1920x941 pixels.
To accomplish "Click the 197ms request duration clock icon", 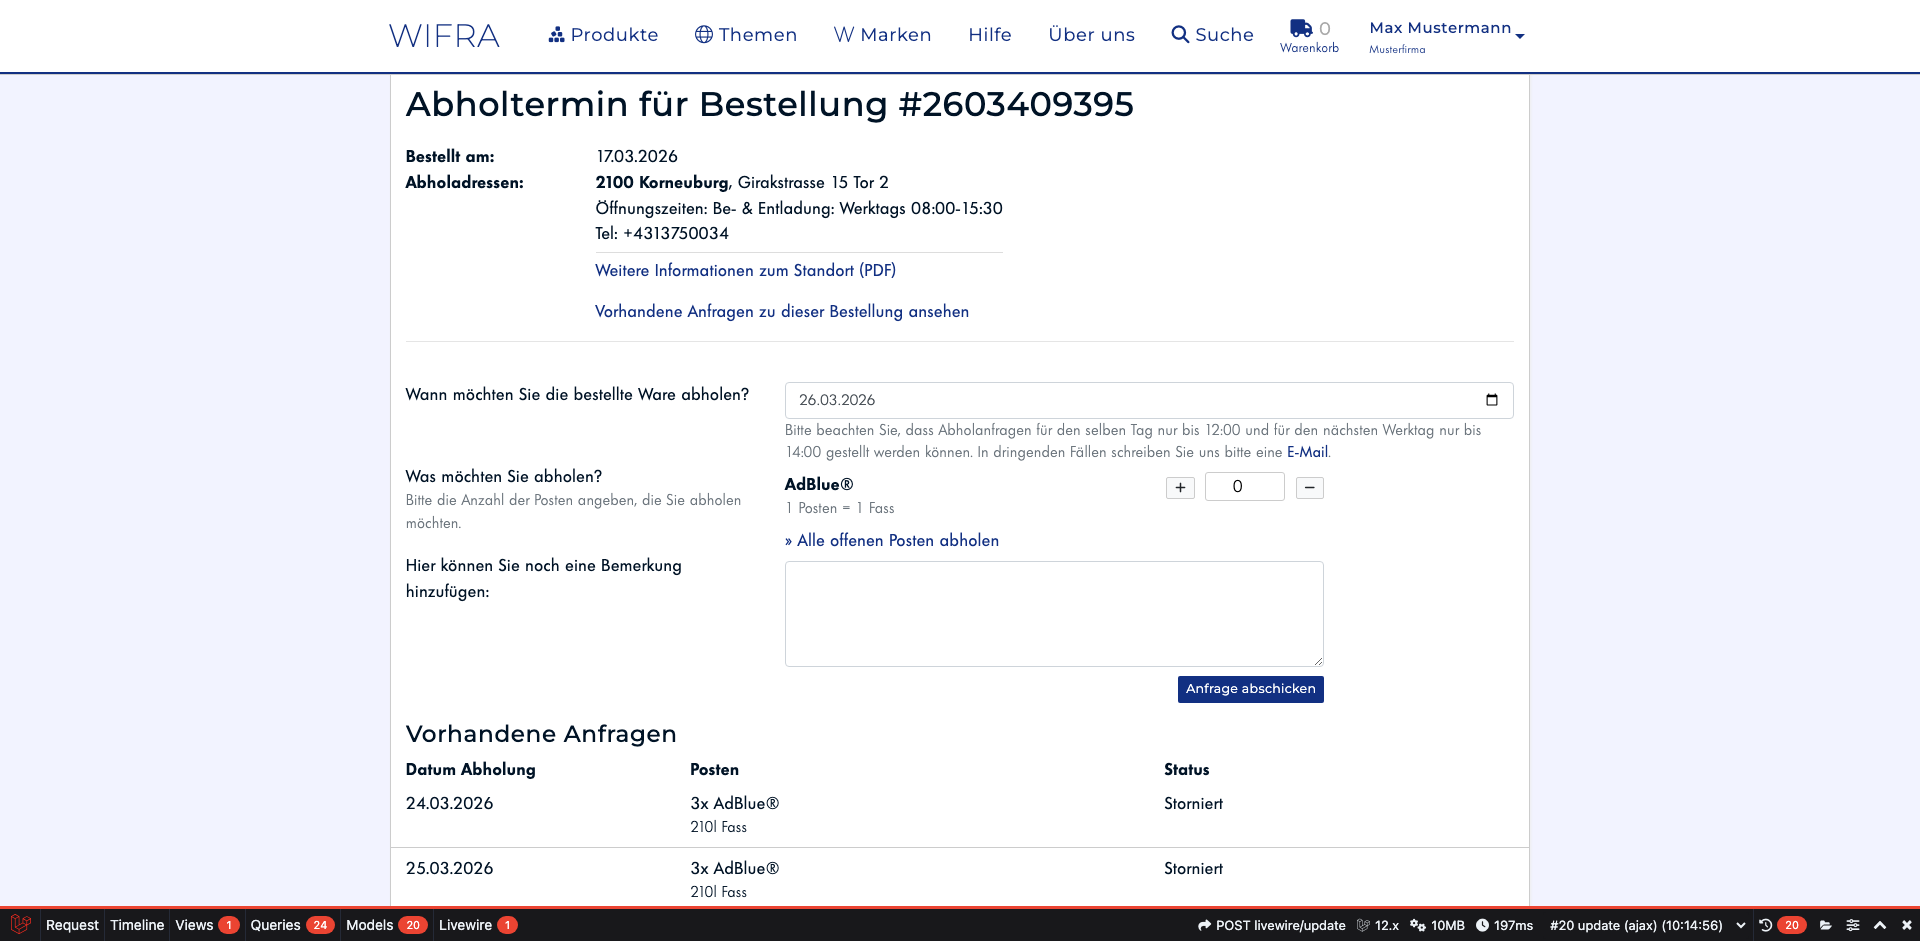I will tap(1483, 925).
